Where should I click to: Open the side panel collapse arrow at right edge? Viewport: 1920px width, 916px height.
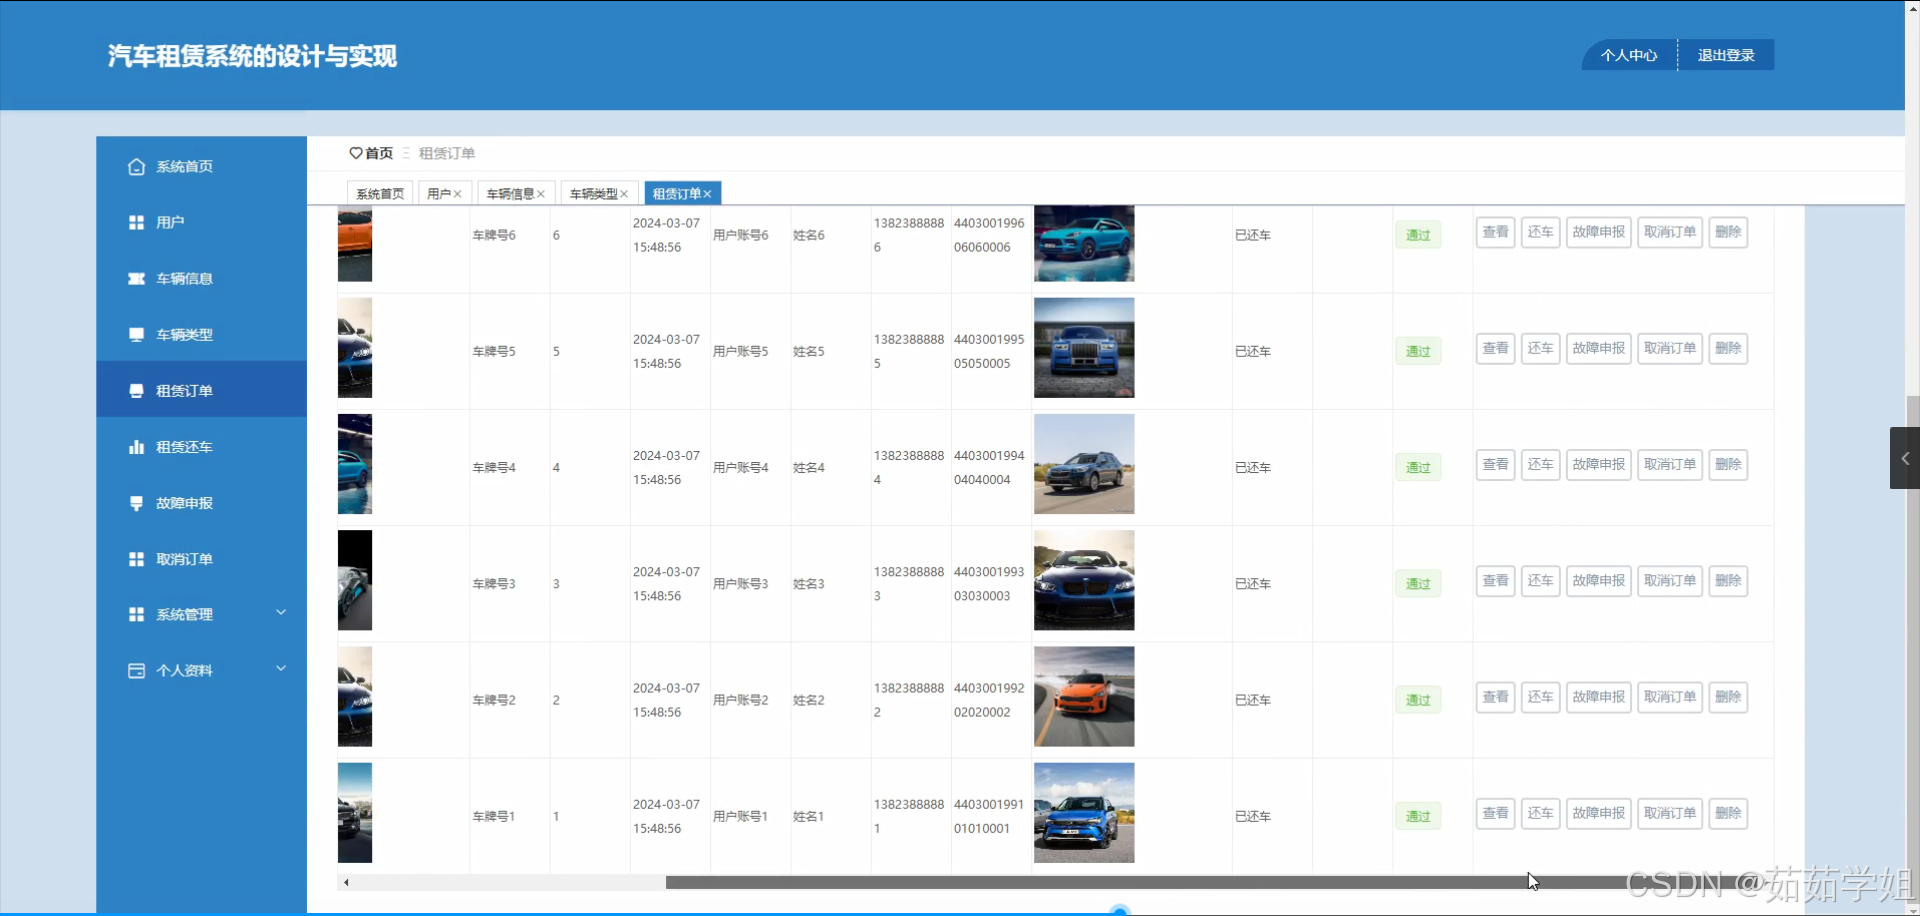click(x=1905, y=458)
